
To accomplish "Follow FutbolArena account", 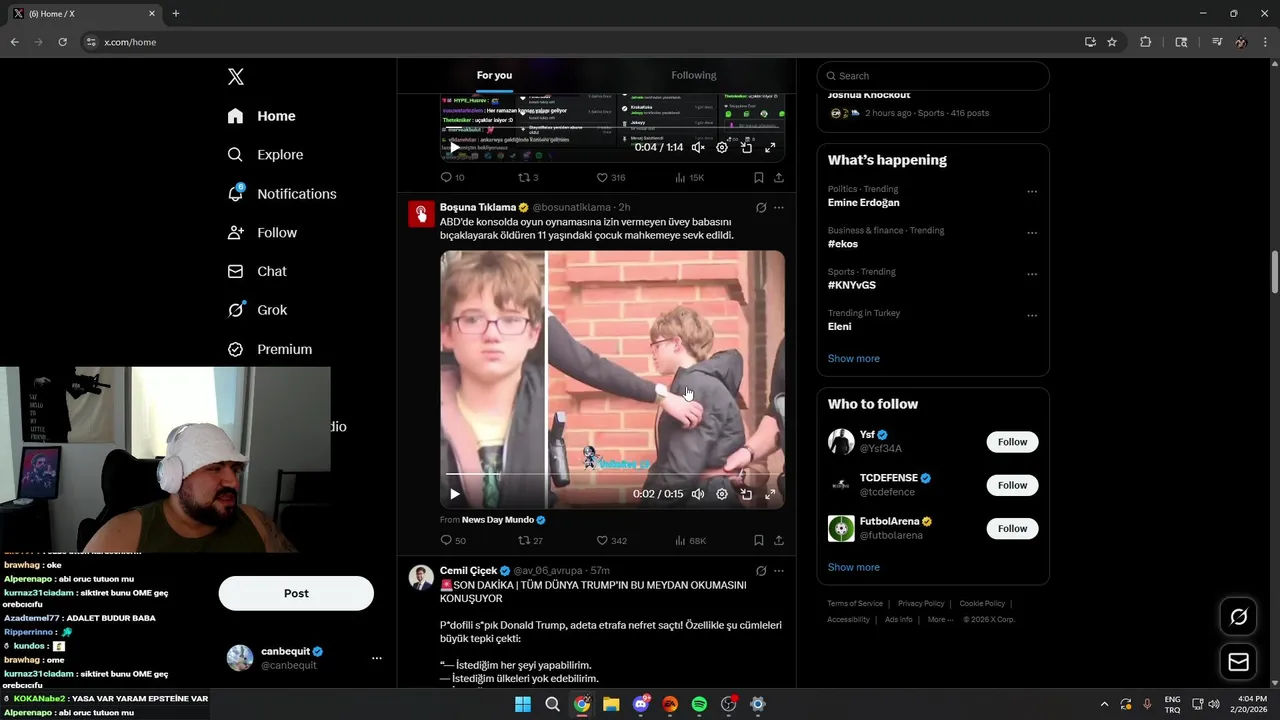I will click(1012, 528).
